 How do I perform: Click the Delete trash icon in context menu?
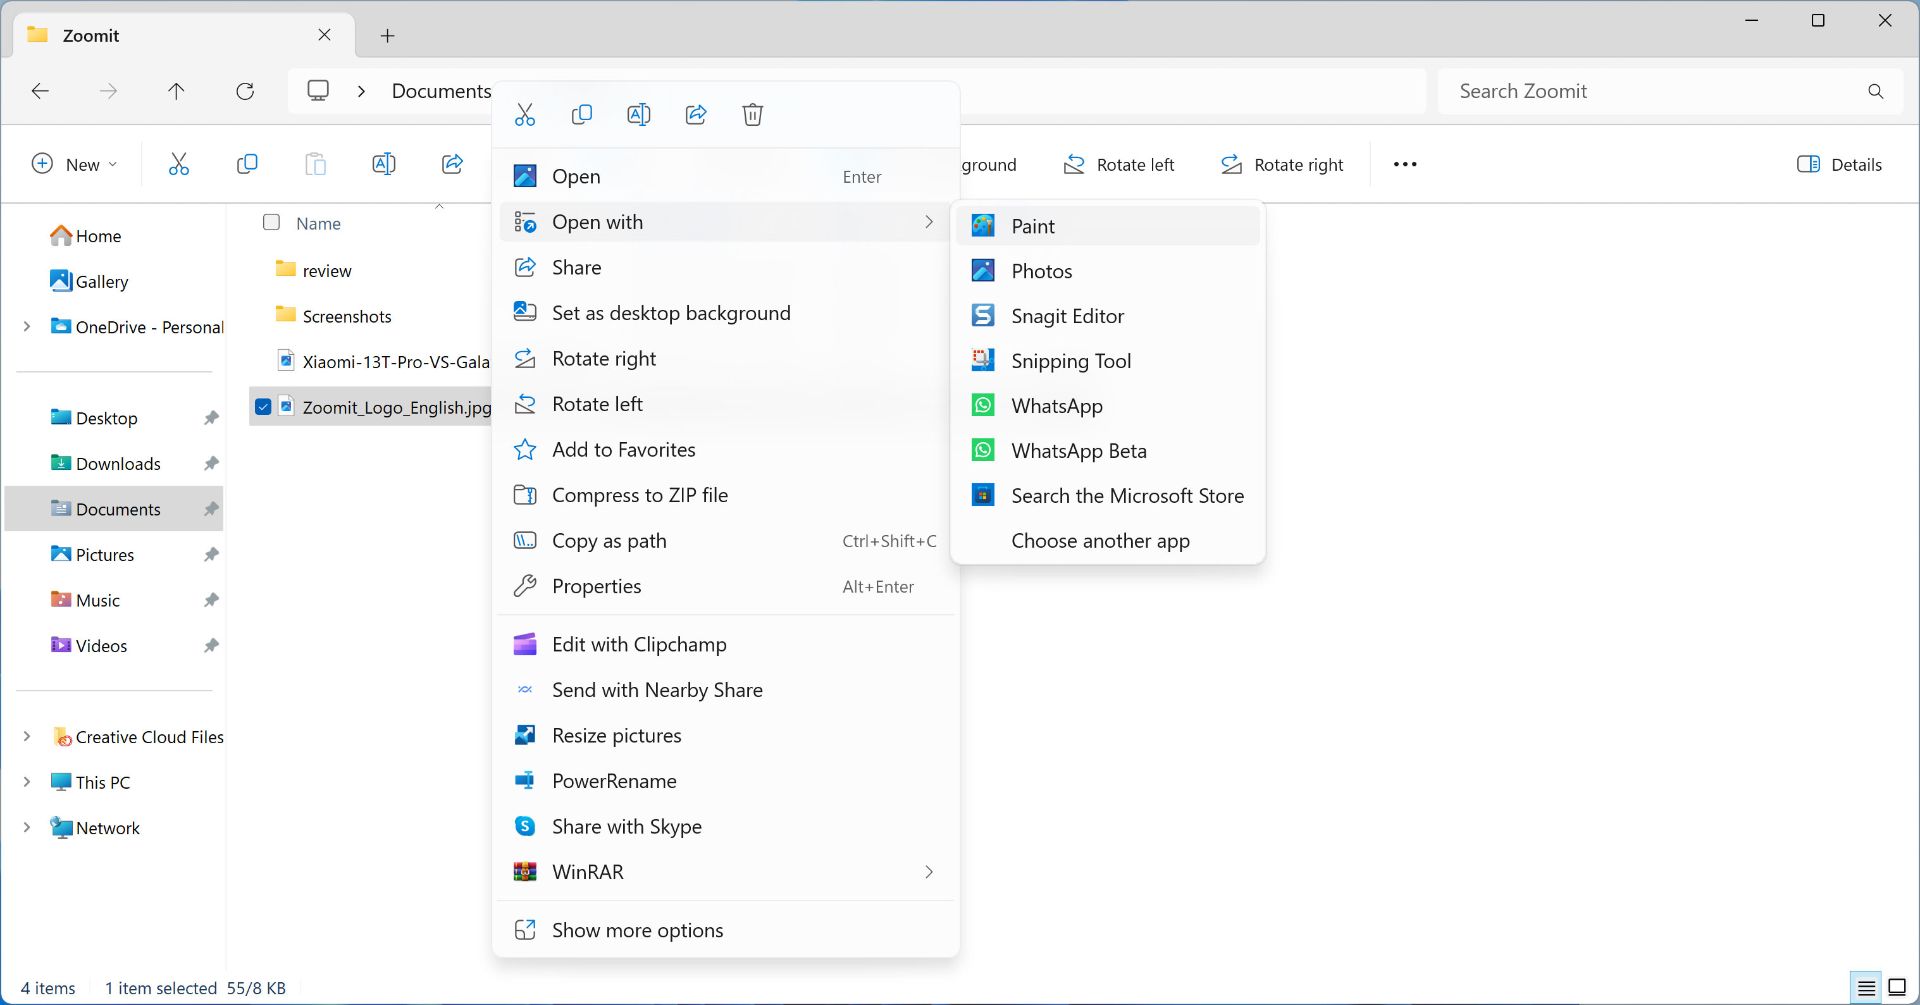(752, 115)
